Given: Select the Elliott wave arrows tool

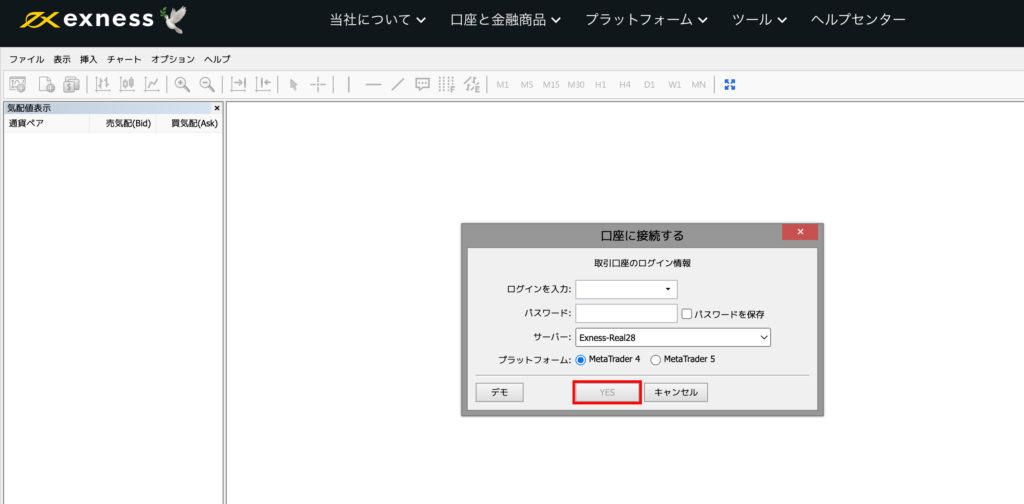Looking at the screenshot, I should point(472,84).
